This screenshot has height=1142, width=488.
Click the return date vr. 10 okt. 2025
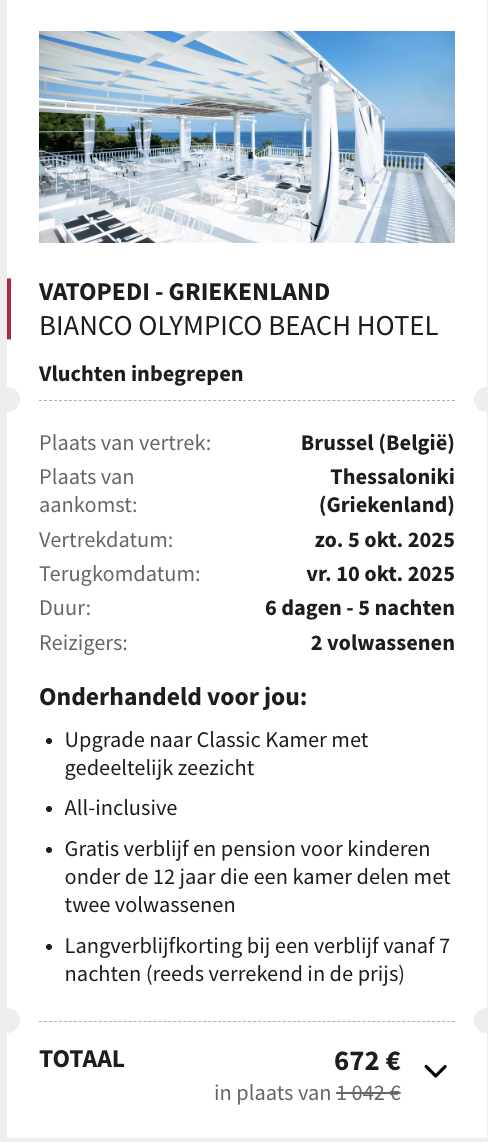pos(380,574)
